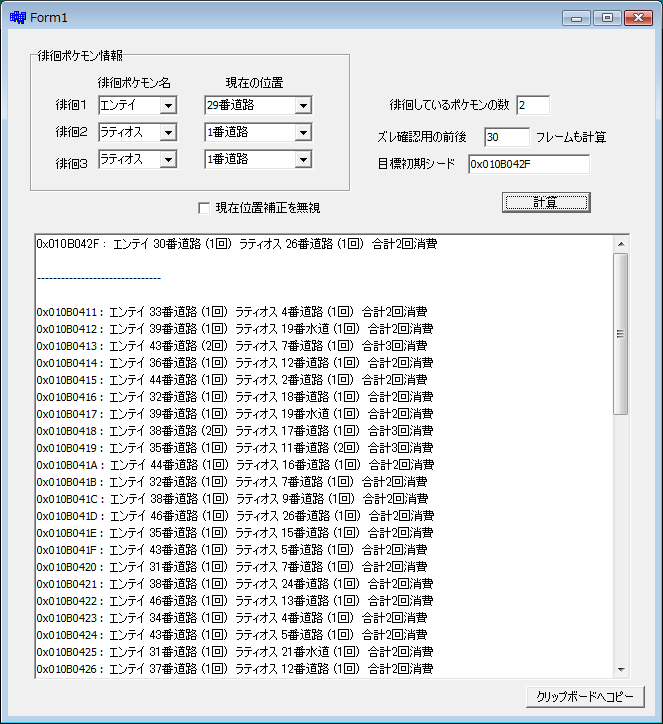Click the result row 0x010B0417
Screen dimensions: 663x724
[x=235, y=414]
